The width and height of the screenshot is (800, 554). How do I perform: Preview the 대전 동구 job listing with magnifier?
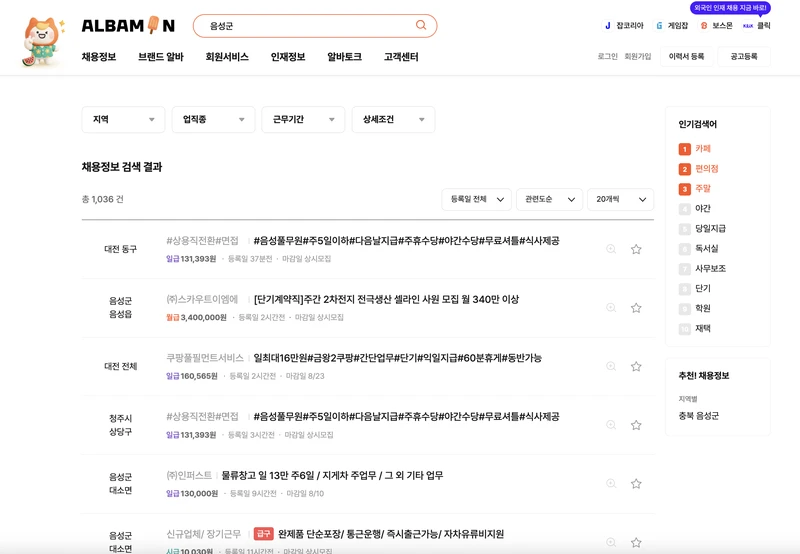point(611,249)
